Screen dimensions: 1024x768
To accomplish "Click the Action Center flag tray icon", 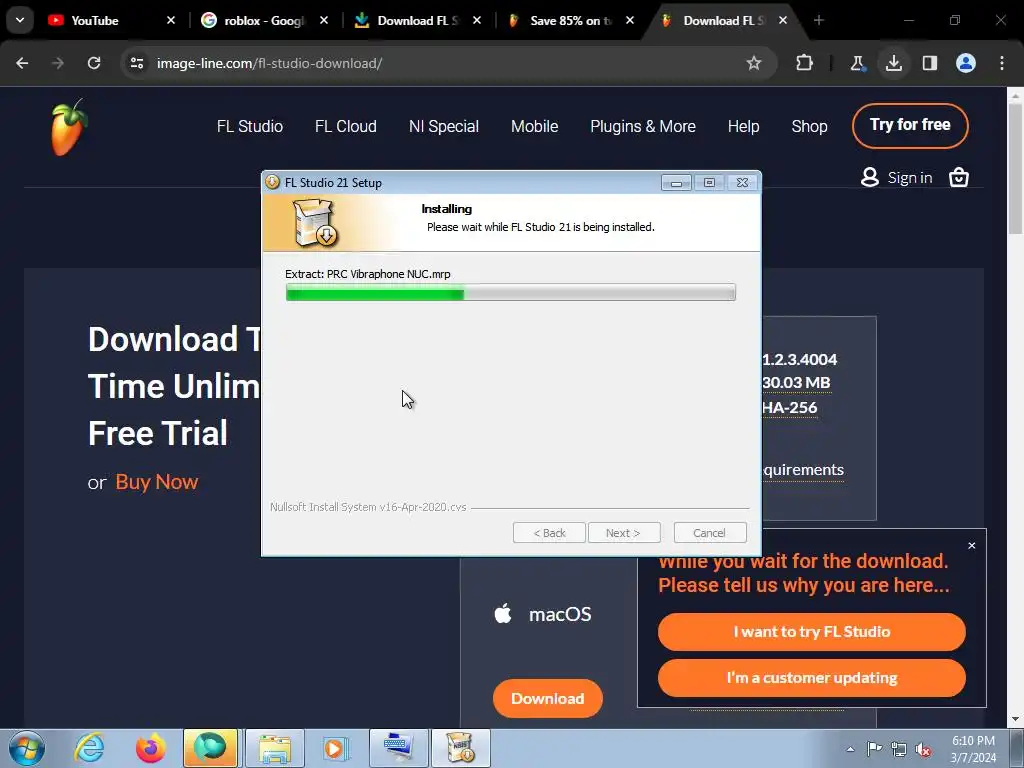I will click(874, 749).
